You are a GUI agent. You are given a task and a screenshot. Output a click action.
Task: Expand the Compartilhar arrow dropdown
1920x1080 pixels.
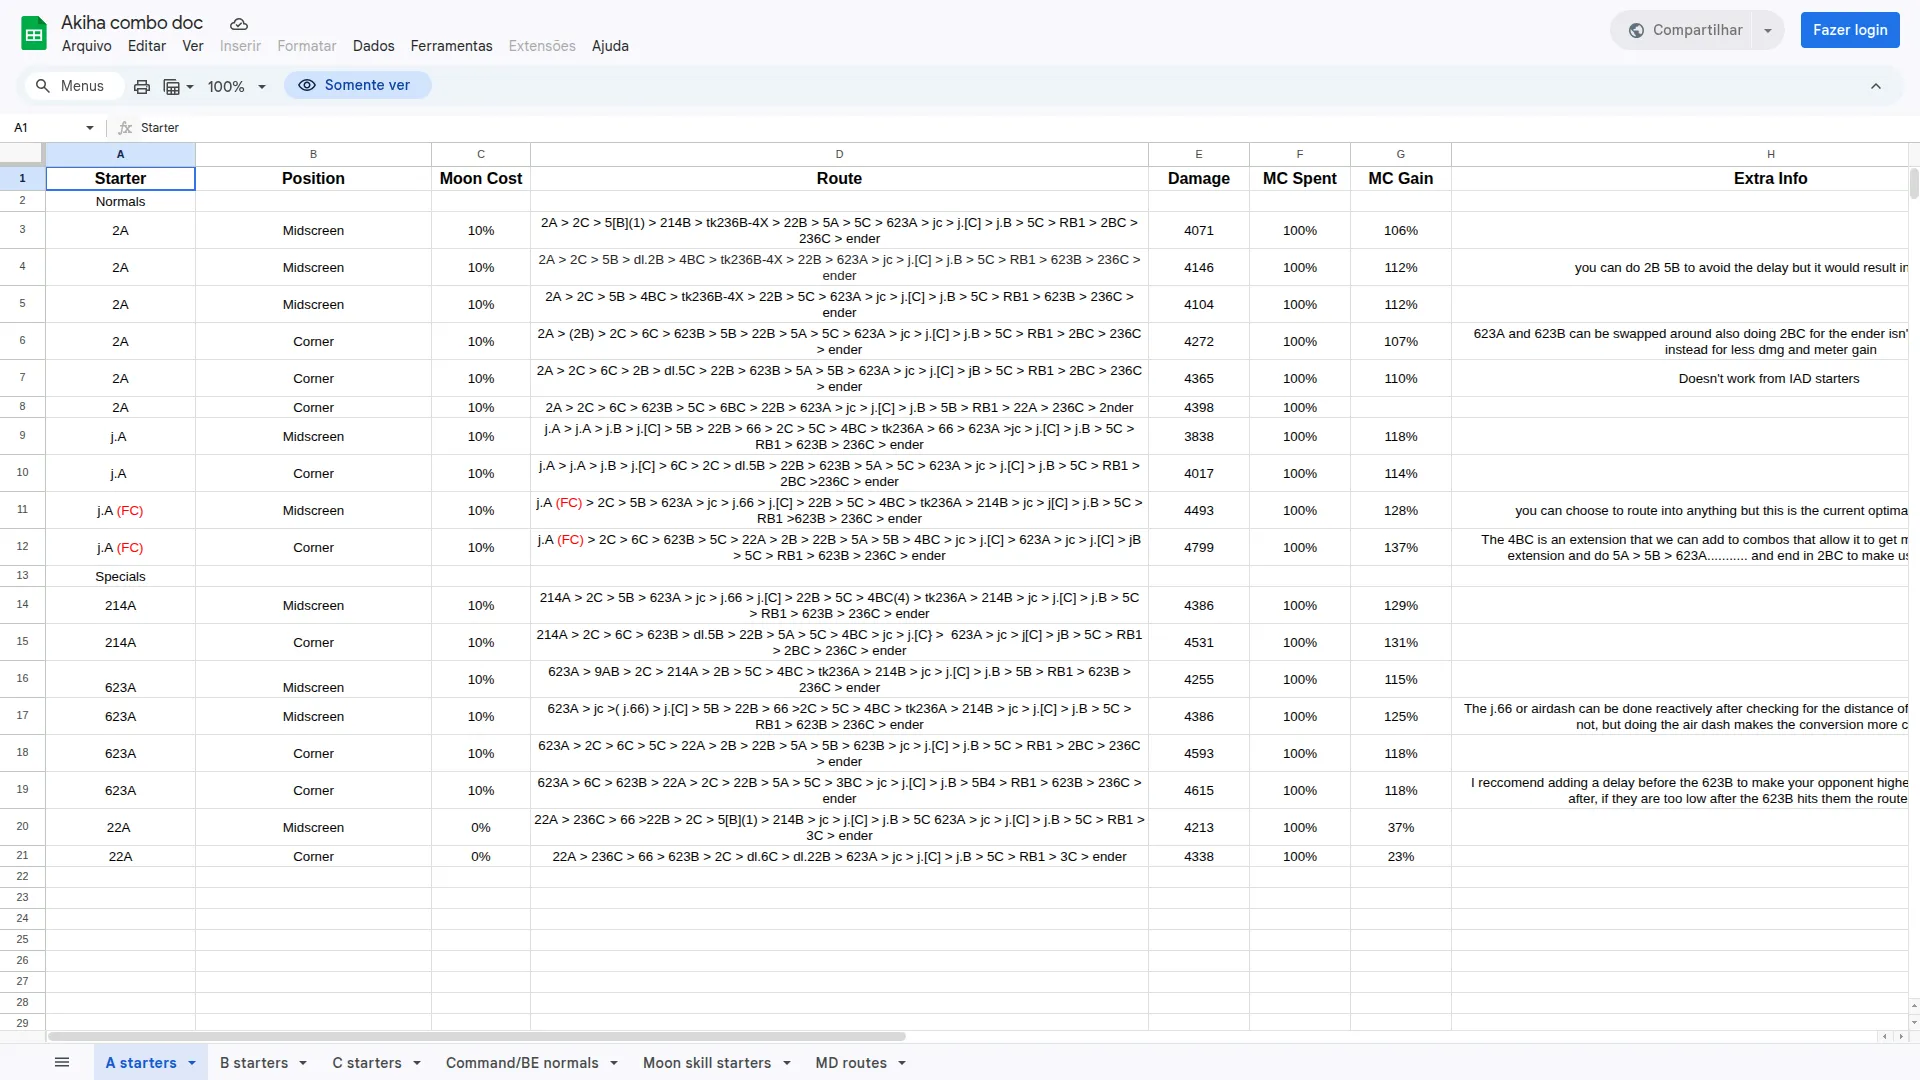point(1768,30)
